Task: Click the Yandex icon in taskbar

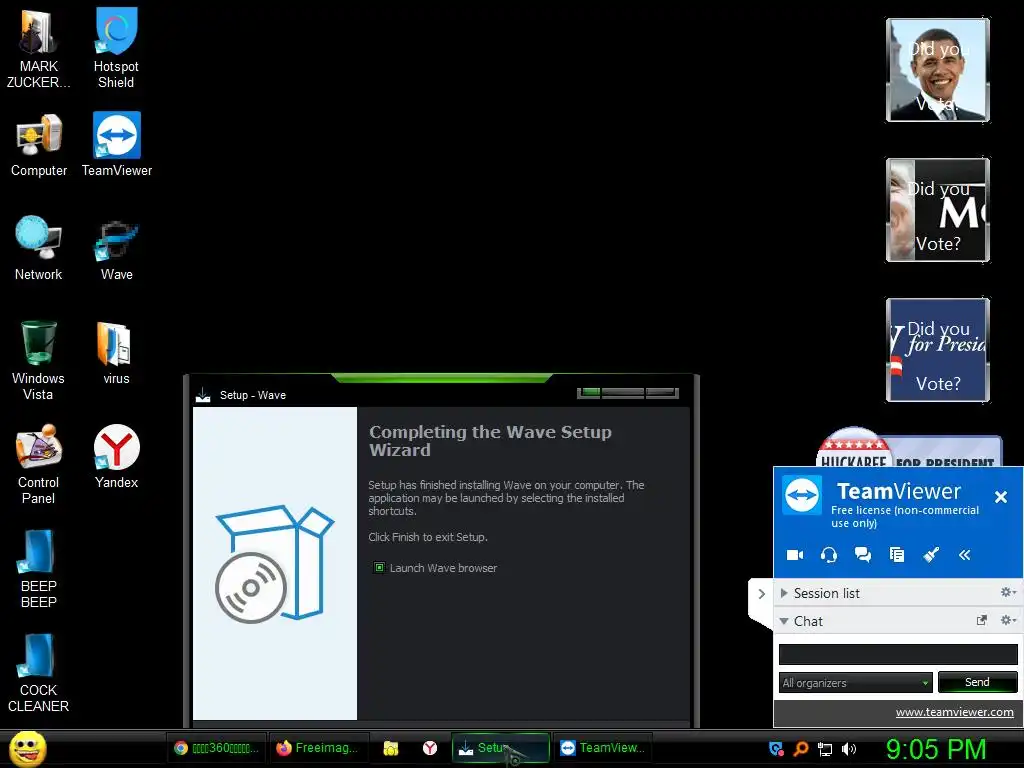Action: [430, 748]
